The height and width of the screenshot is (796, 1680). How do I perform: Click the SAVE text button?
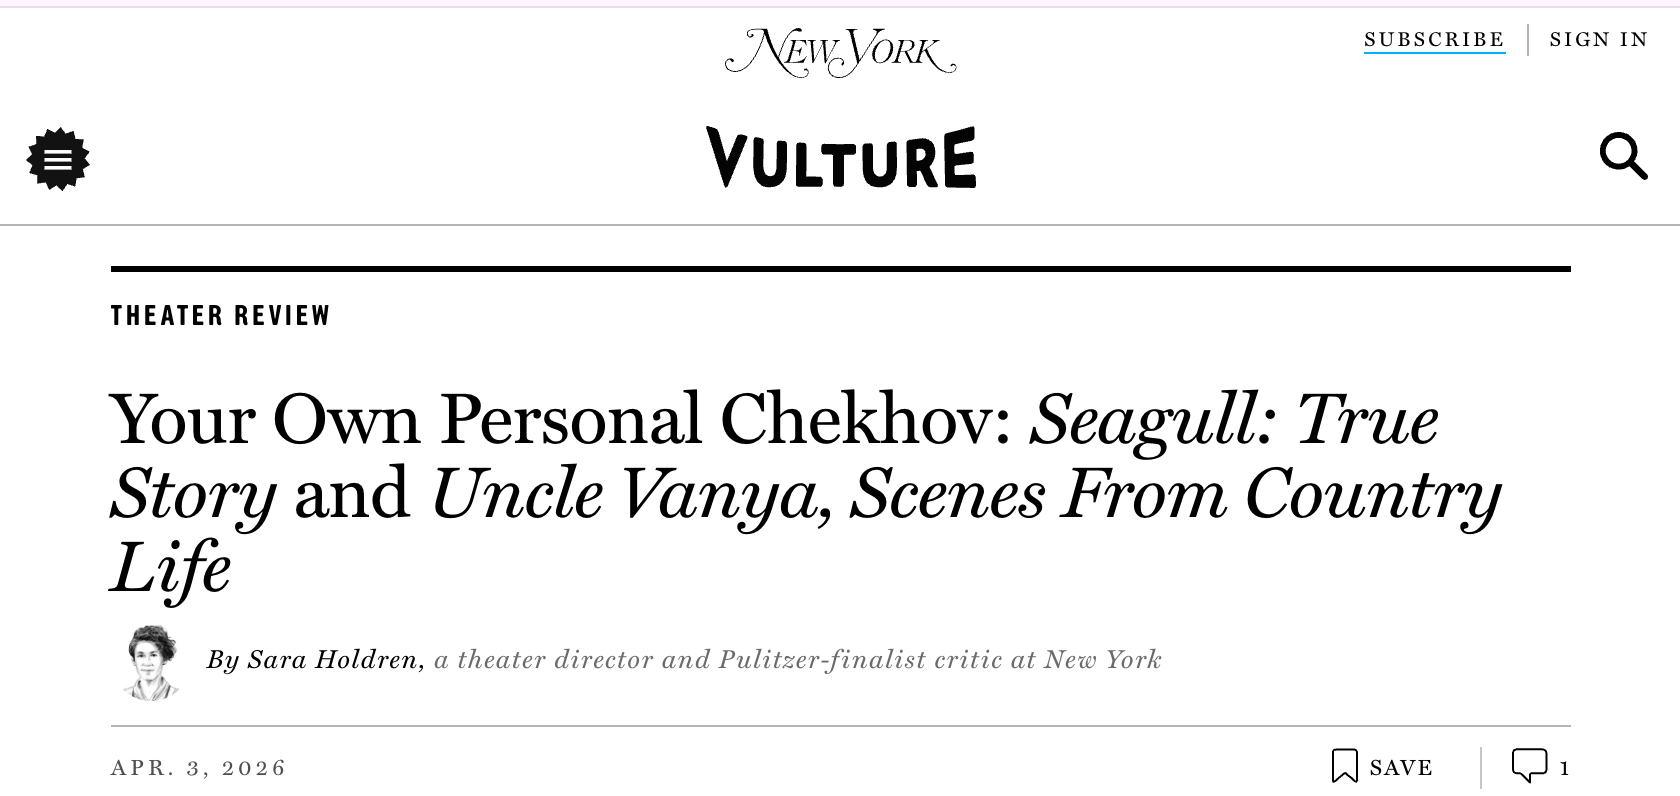tap(1401, 768)
